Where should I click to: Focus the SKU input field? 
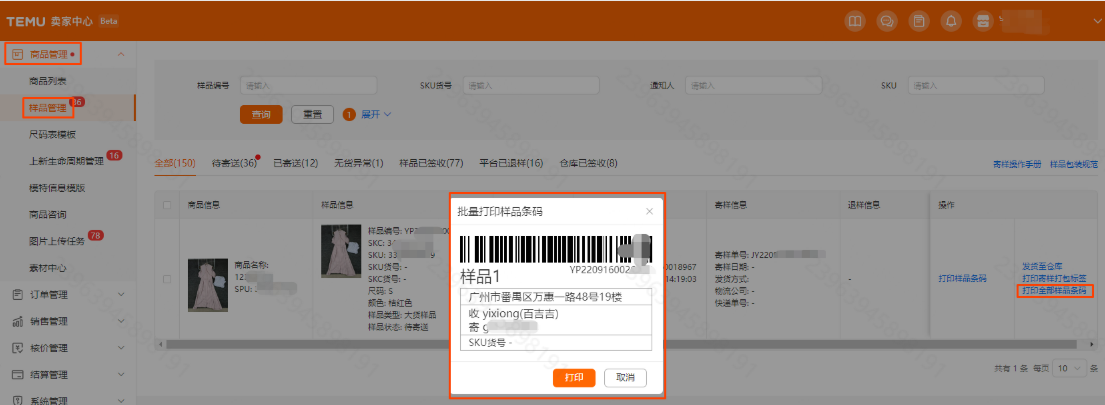coord(977,85)
